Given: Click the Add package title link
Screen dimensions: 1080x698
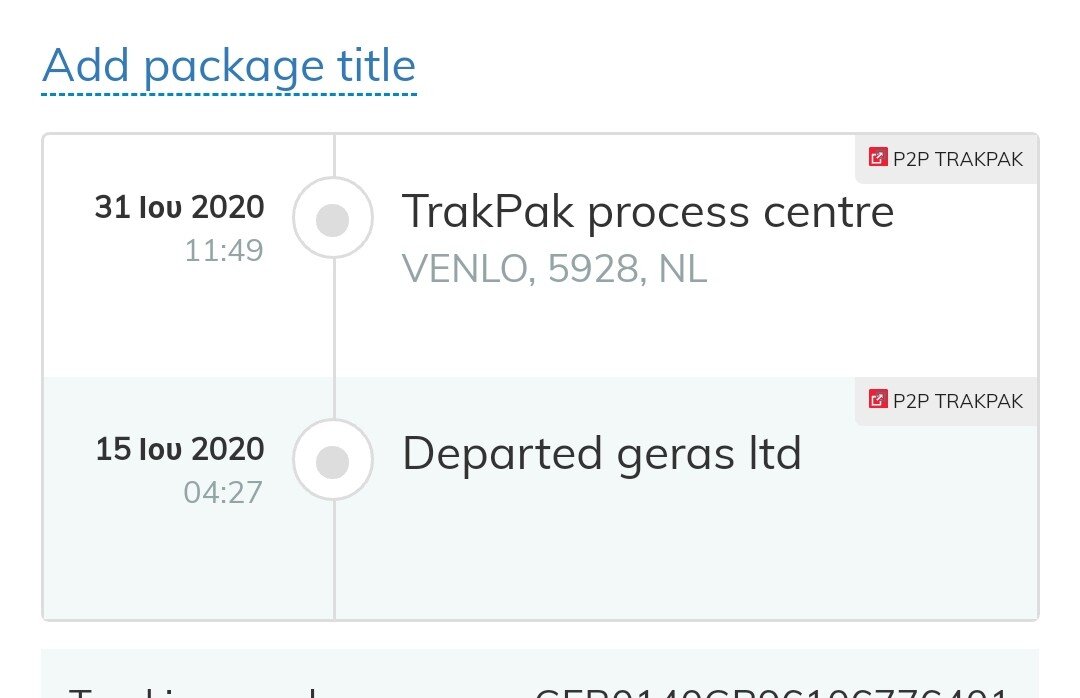Looking at the screenshot, I should tap(229, 68).
